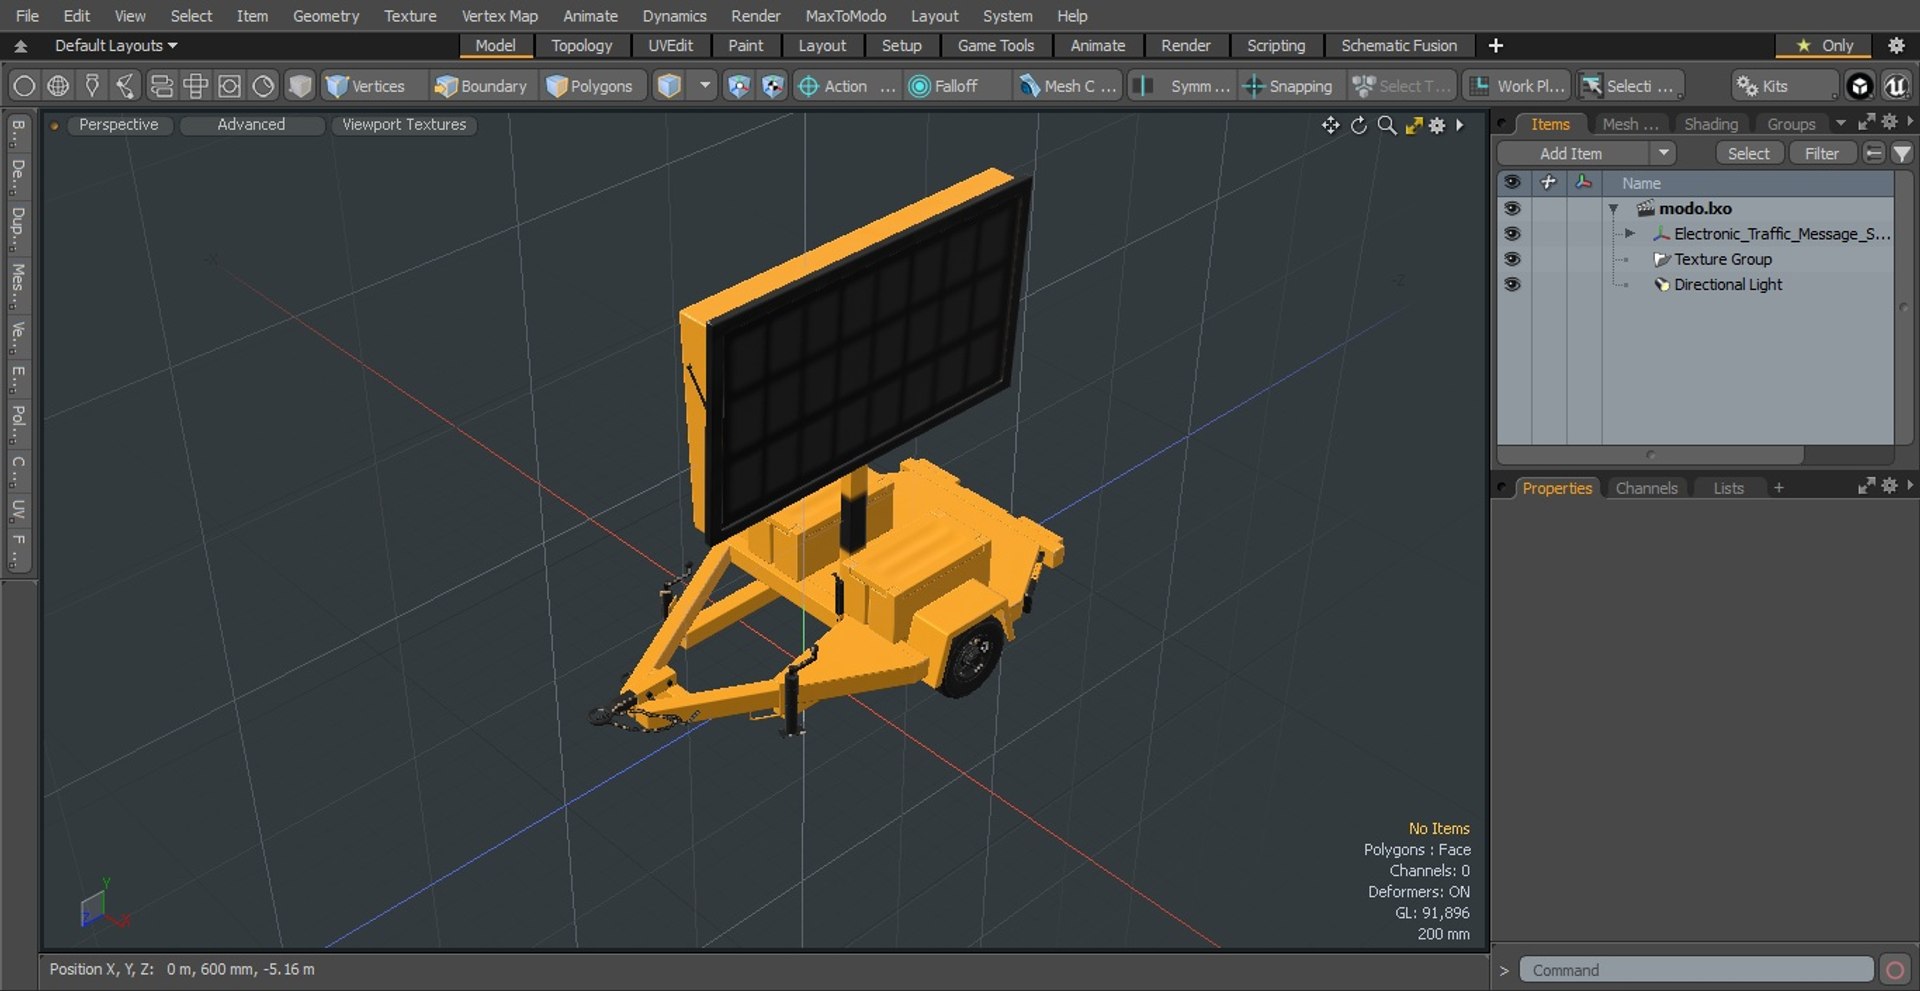Open the Geometry menu
The image size is (1920, 991).
point(325,16)
